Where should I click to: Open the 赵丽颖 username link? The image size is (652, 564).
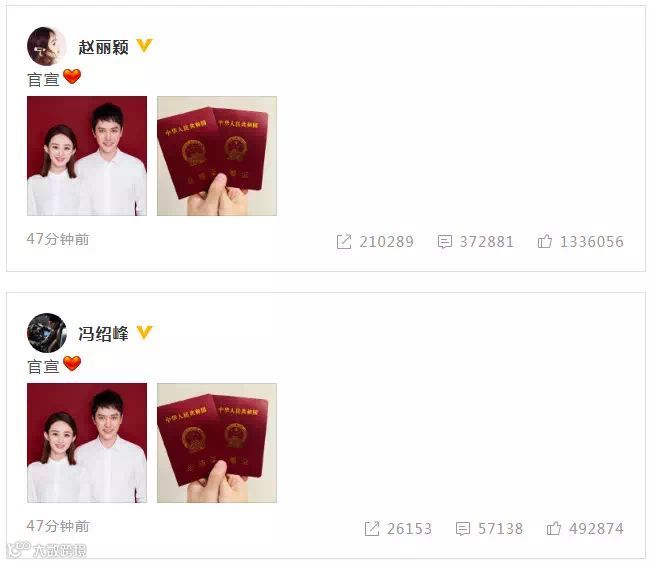pyautogui.click(x=103, y=47)
